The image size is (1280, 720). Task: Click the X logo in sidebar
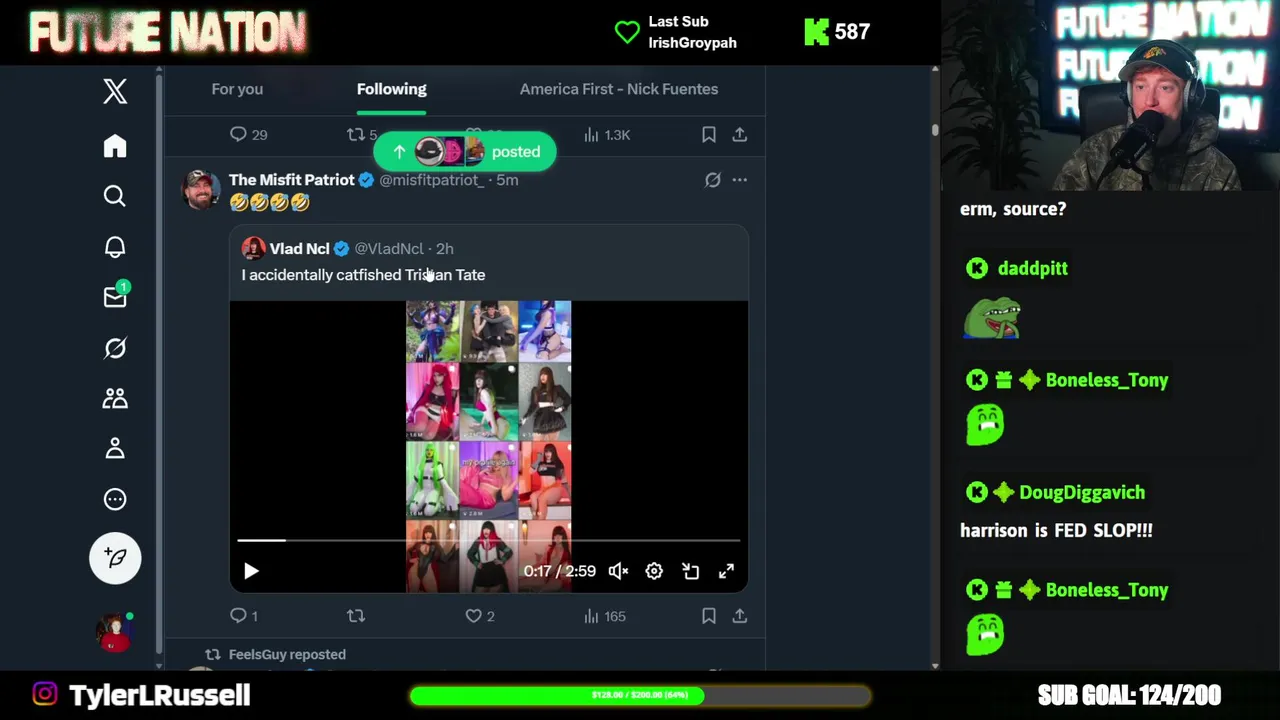click(x=115, y=91)
